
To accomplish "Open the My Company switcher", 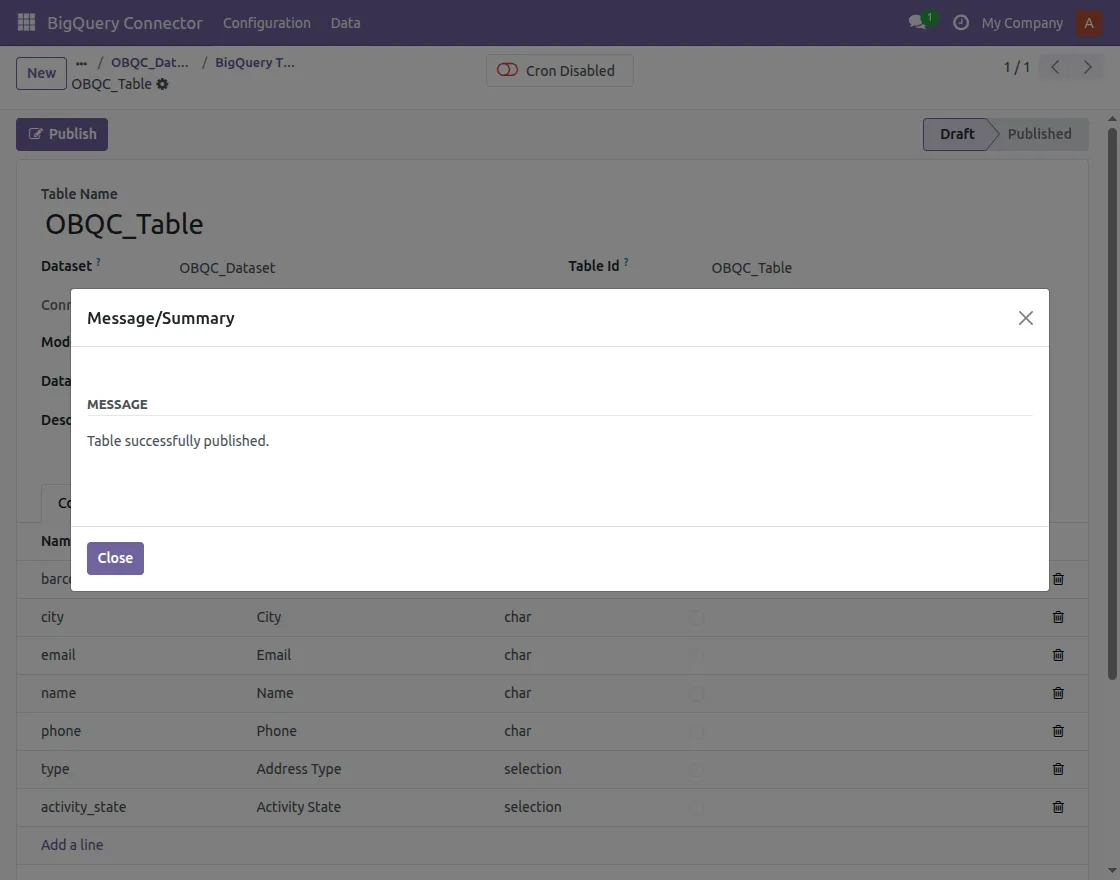I will pos(1022,22).
